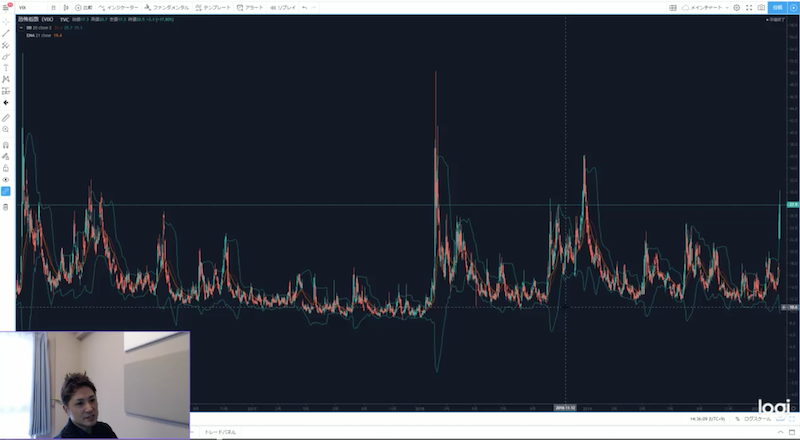Screen dimensions: 800x440
Task: Pick the ruler measure tool
Action: tap(6, 117)
